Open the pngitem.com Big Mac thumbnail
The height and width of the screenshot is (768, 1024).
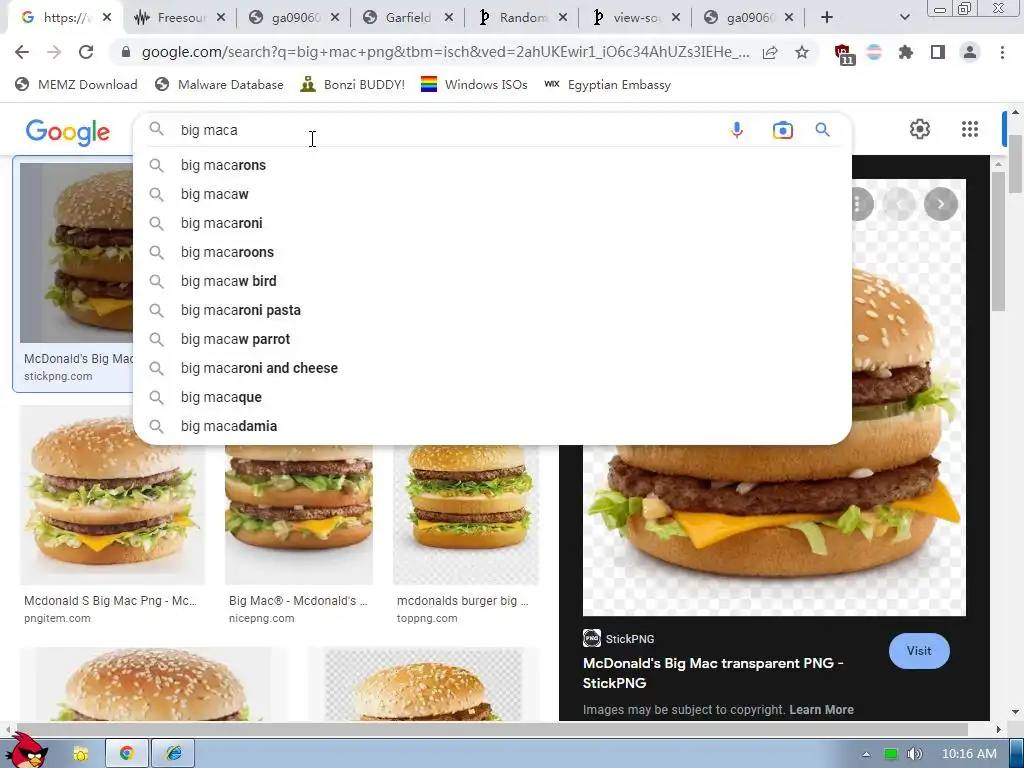(112, 494)
